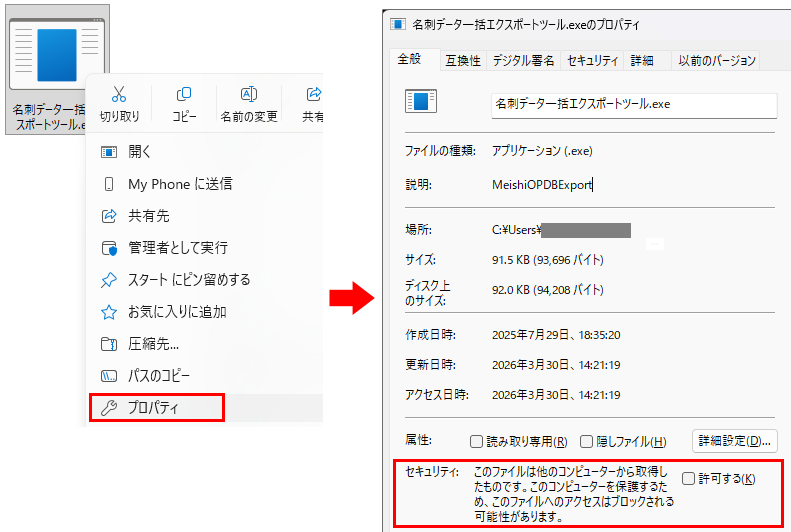The width and height of the screenshot is (791, 532).
Task: Click 共有先 in the context menu
Action: [148, 216]
